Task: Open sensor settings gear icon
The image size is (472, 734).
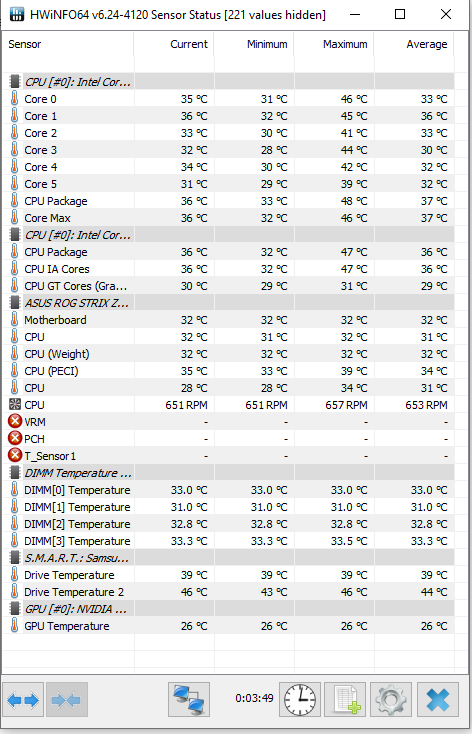Action: click(x=391, y=700)
